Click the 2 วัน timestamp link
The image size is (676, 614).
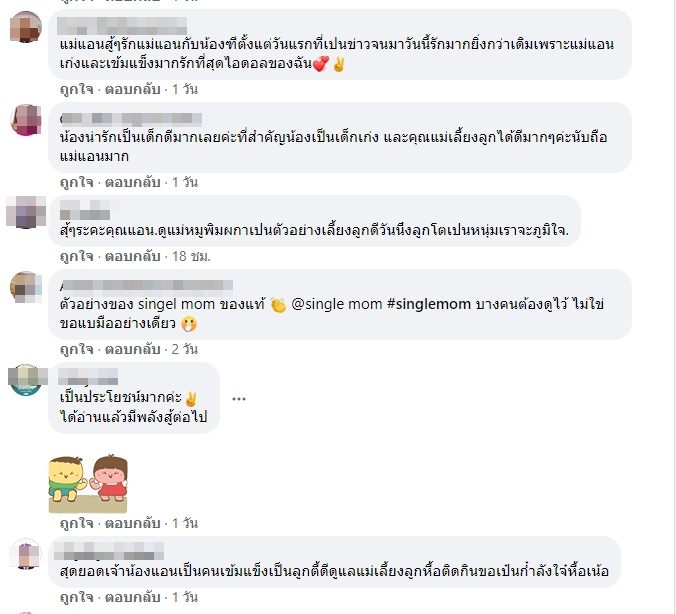tap(185, 349)
